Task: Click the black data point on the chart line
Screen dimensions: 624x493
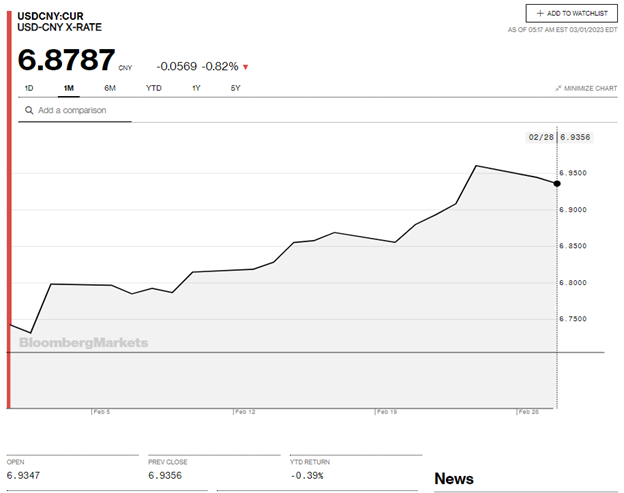Action: [x=557, y=183]
